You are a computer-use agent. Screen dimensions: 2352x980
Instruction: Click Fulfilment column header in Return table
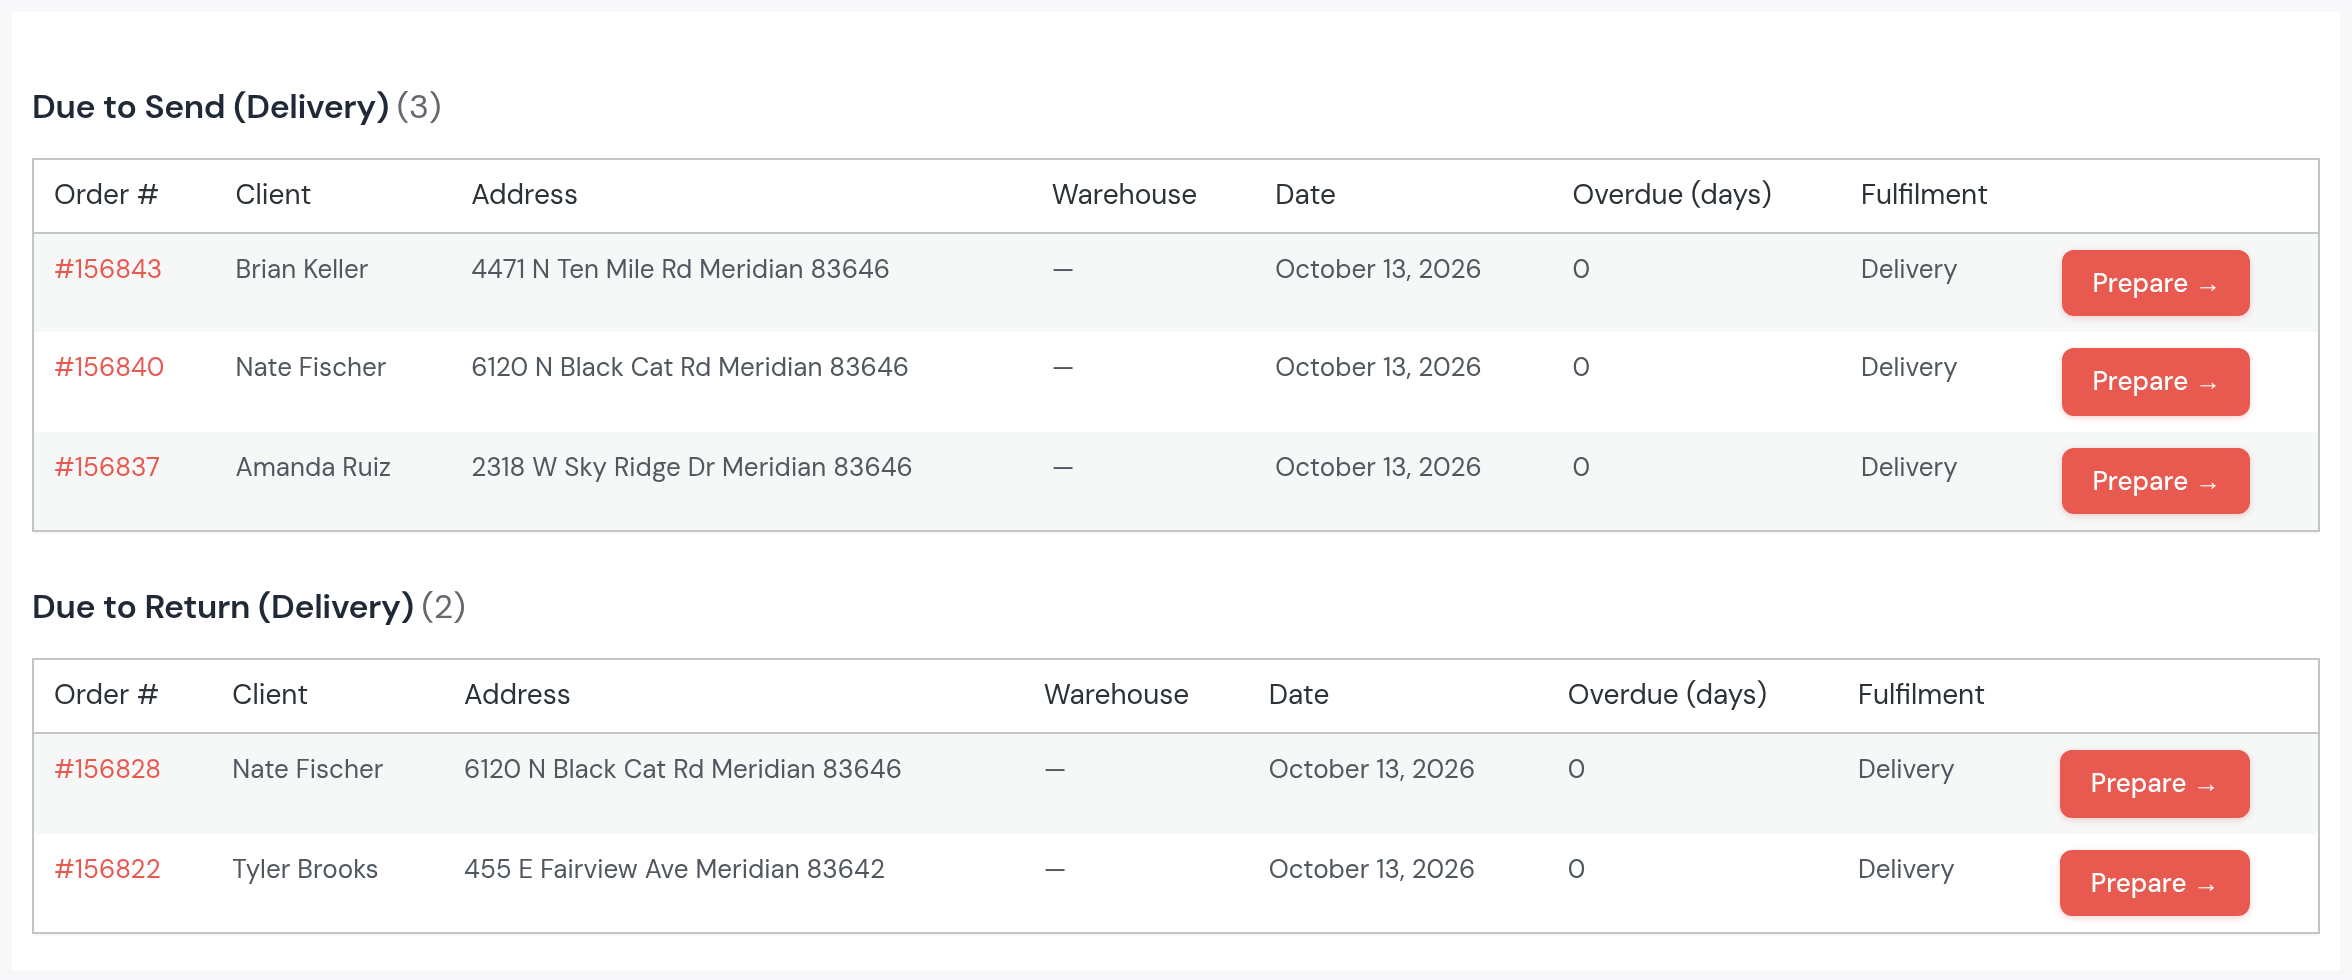pos(1921,694)
